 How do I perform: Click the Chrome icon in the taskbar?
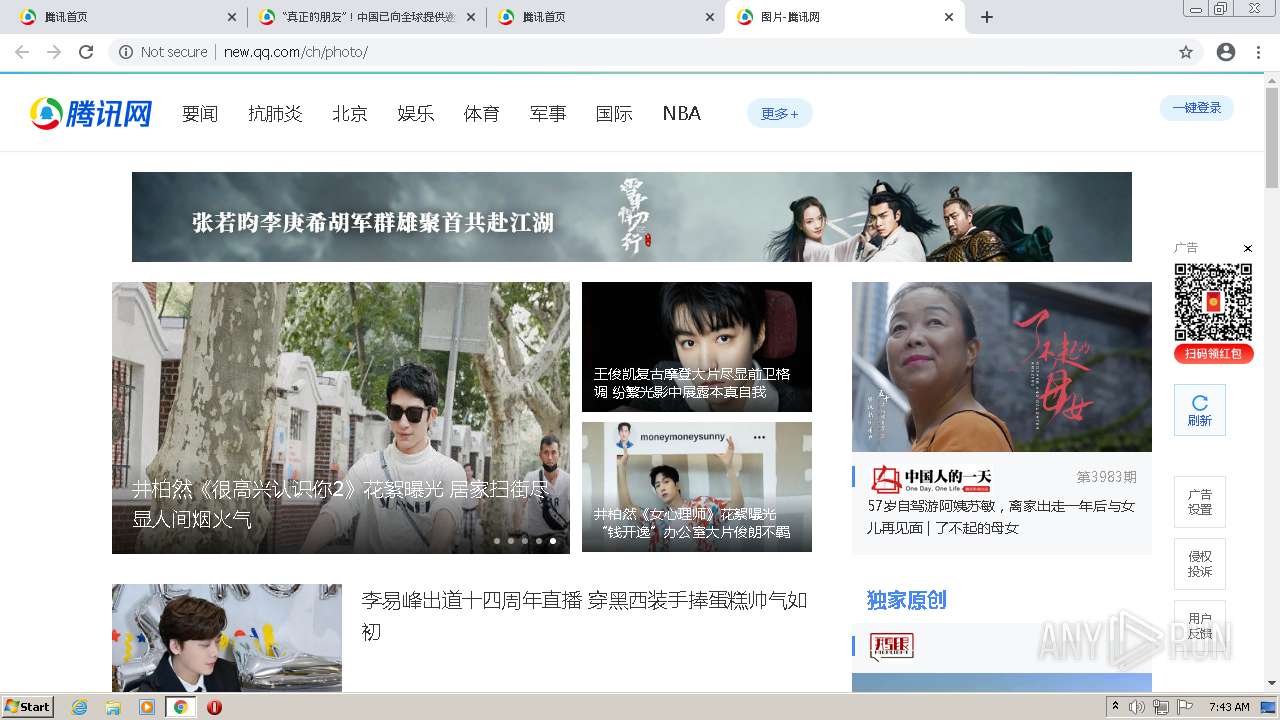click(x=181, y=707)
